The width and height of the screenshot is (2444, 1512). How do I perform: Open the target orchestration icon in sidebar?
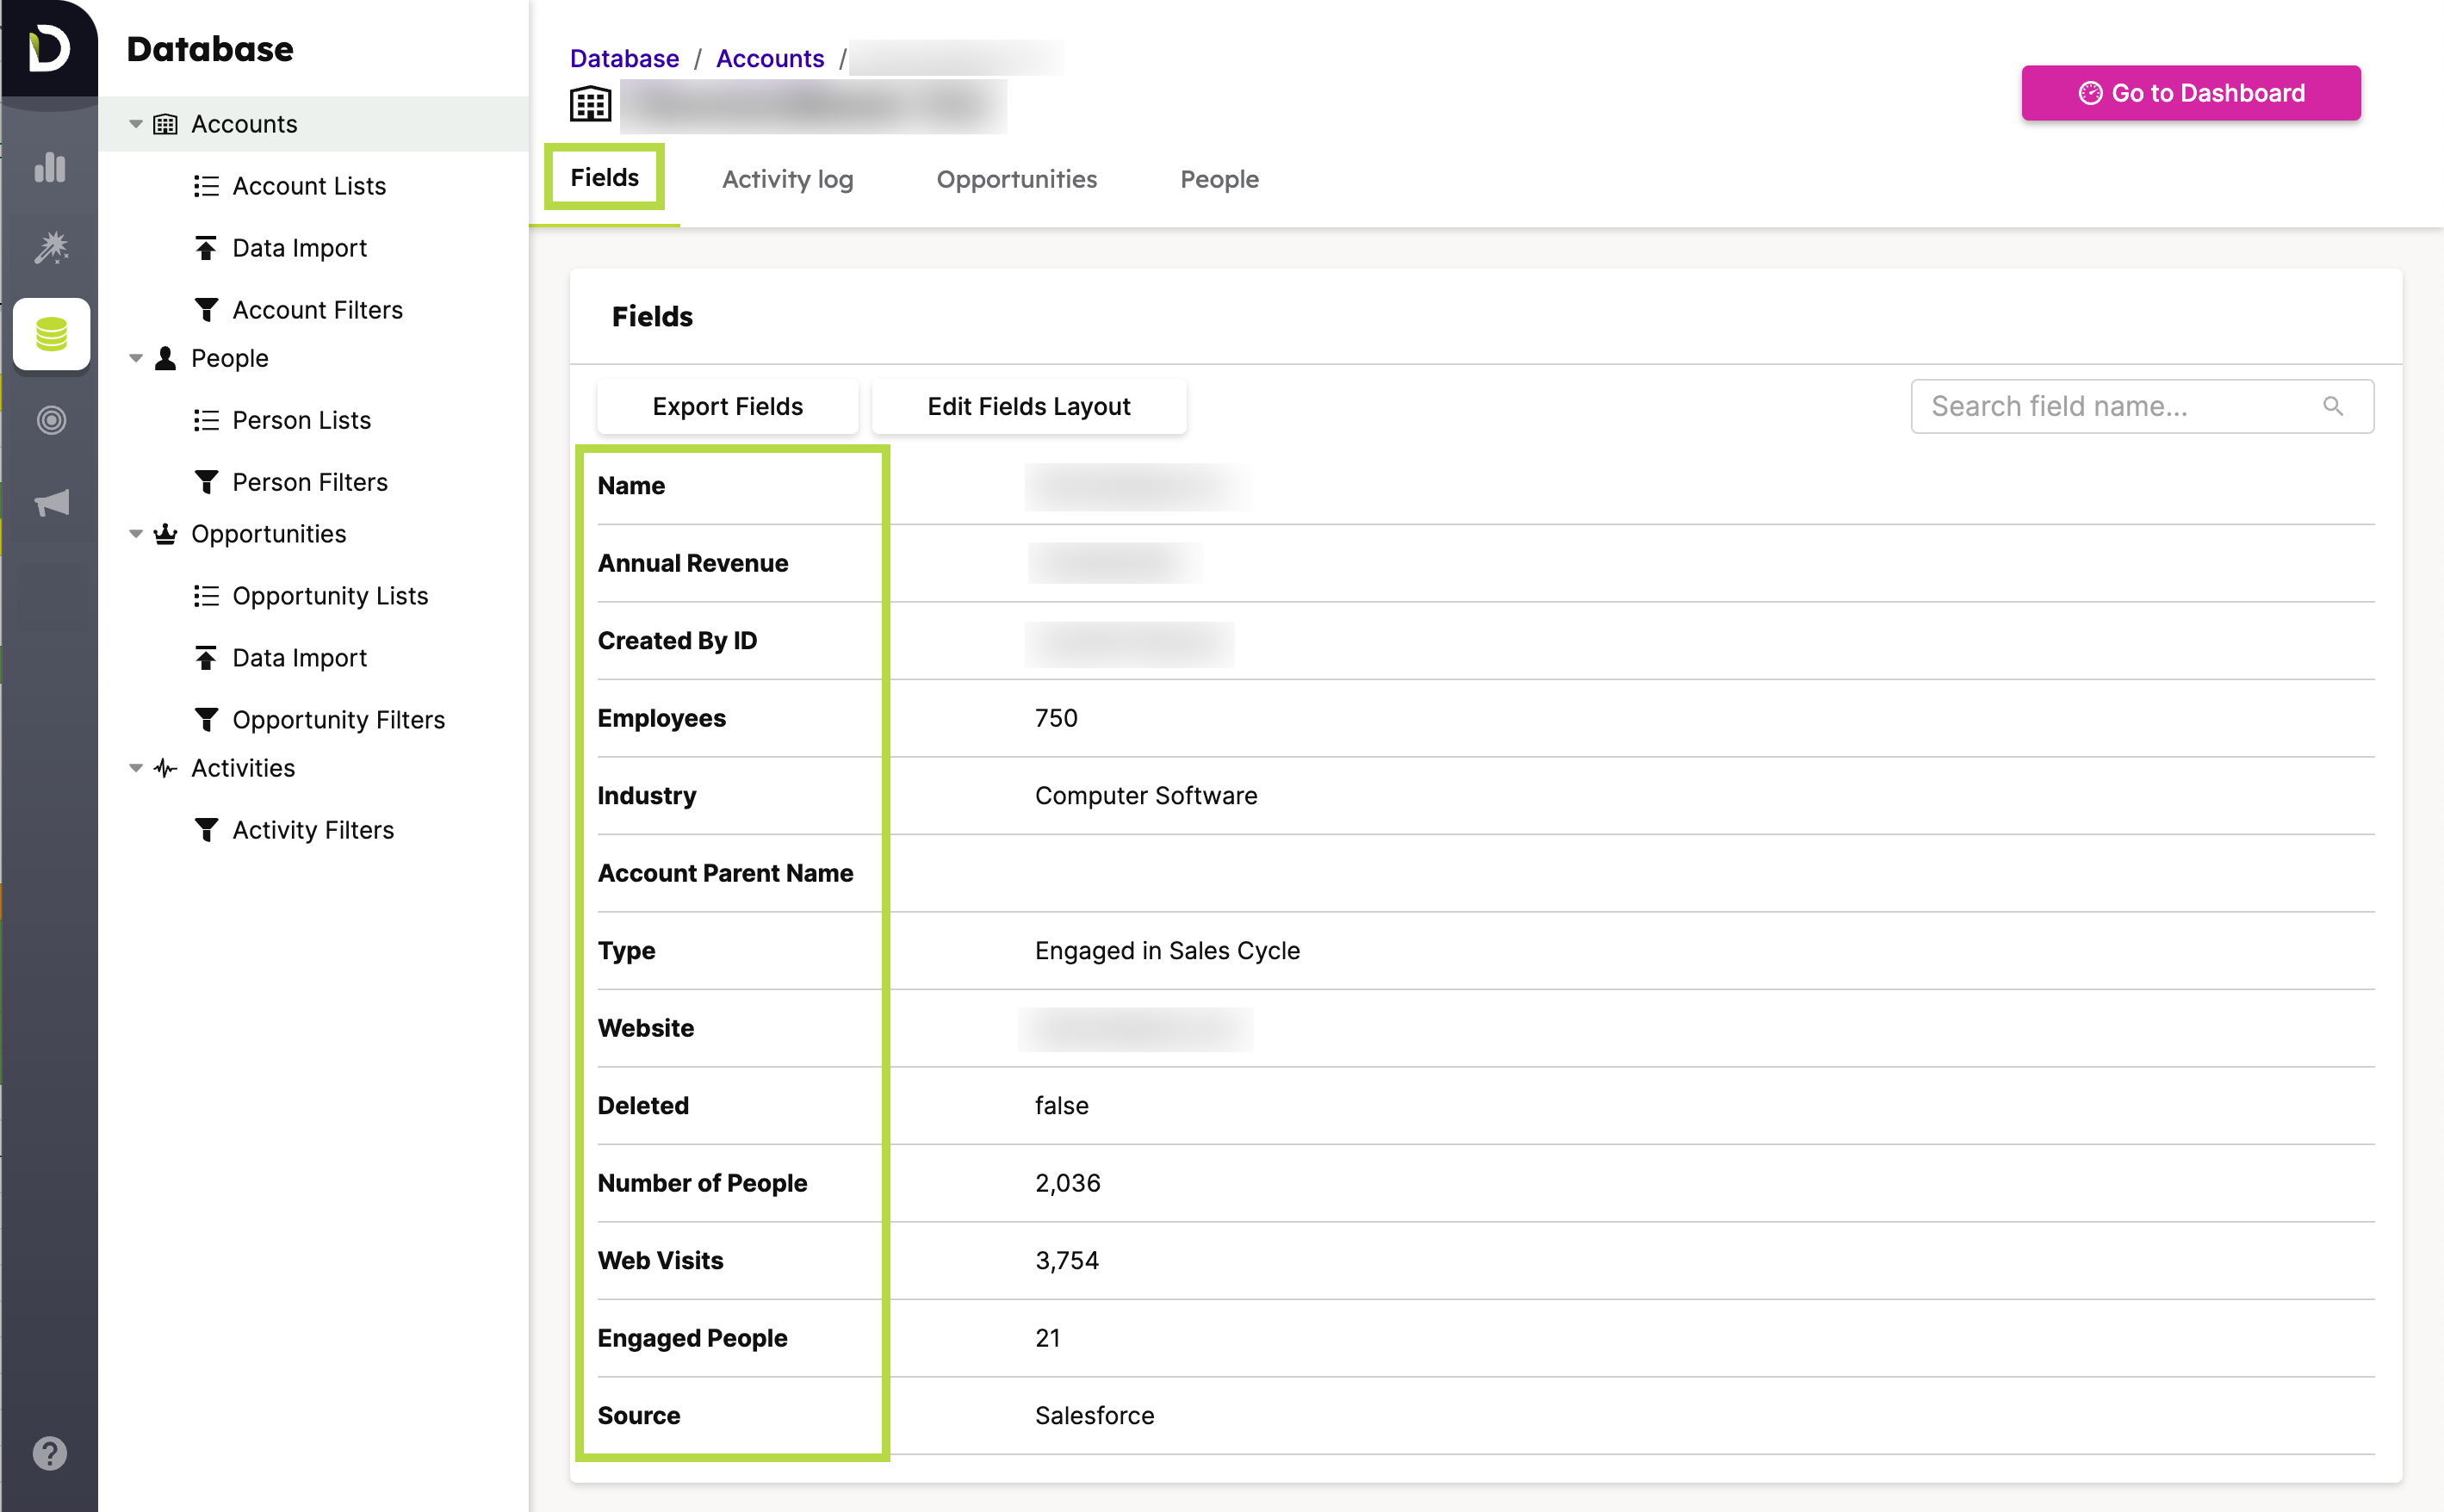[50, 419]
